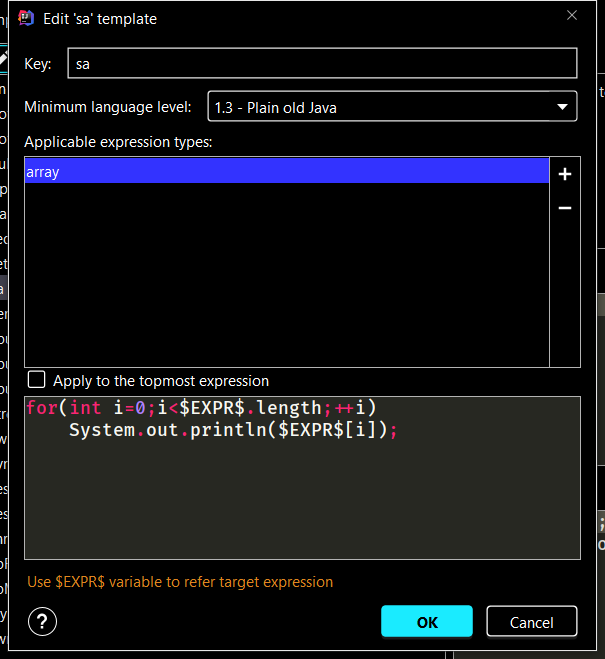605x659 pixels.
Task: Cancel editing the template
Action: point(531,622)
